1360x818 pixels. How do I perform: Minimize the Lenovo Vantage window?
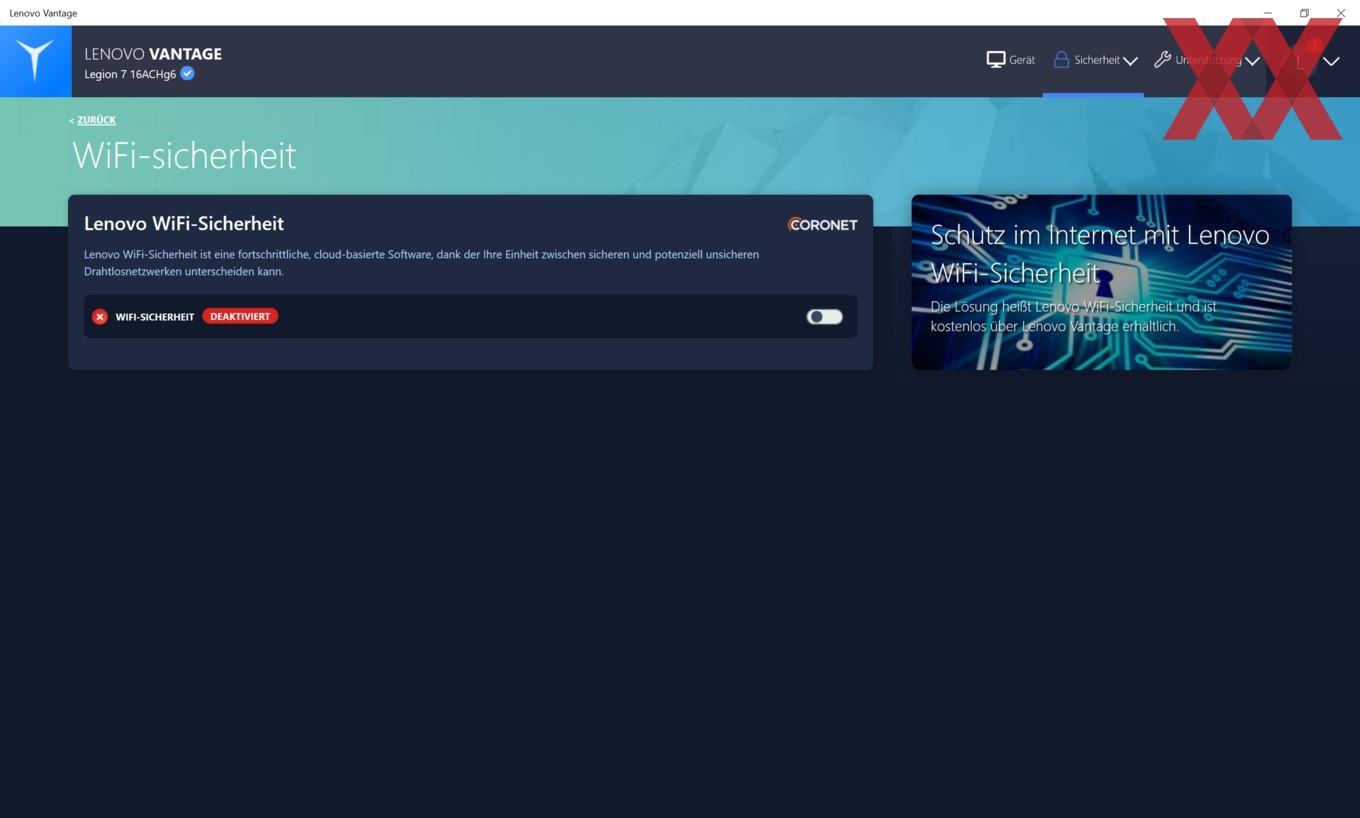click(1268, 13)
